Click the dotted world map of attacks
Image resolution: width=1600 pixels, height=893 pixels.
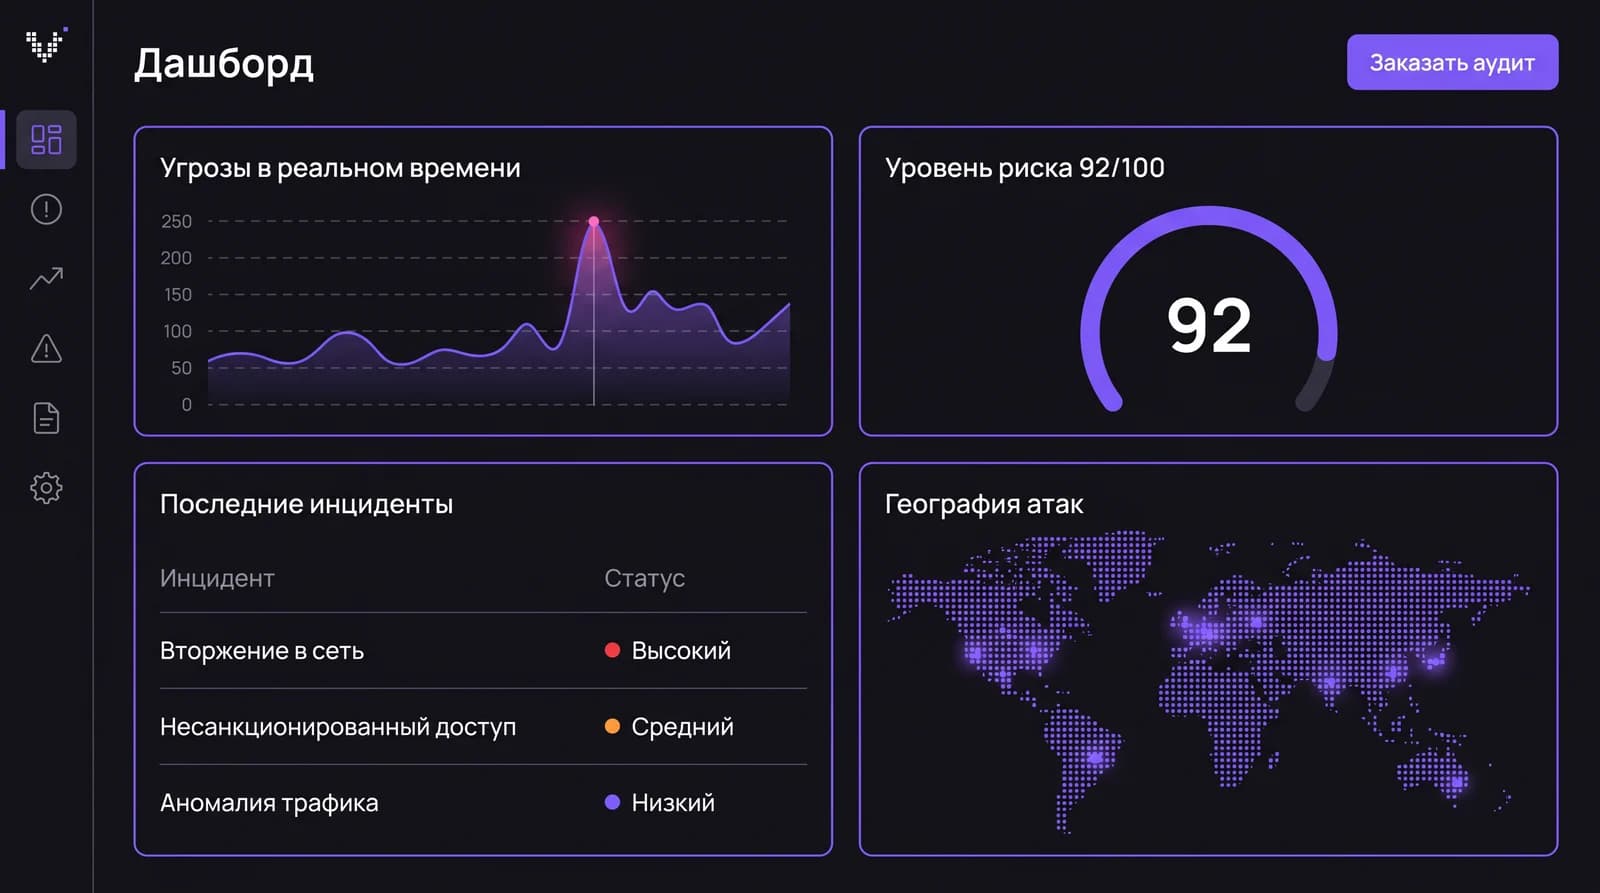point(1208,682)
